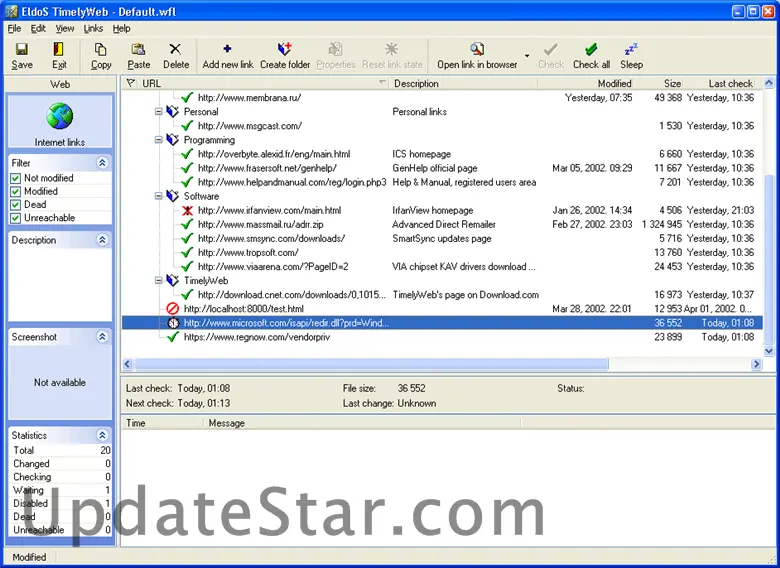
Task: Open the View menu
Action: (x=65, y=28)
